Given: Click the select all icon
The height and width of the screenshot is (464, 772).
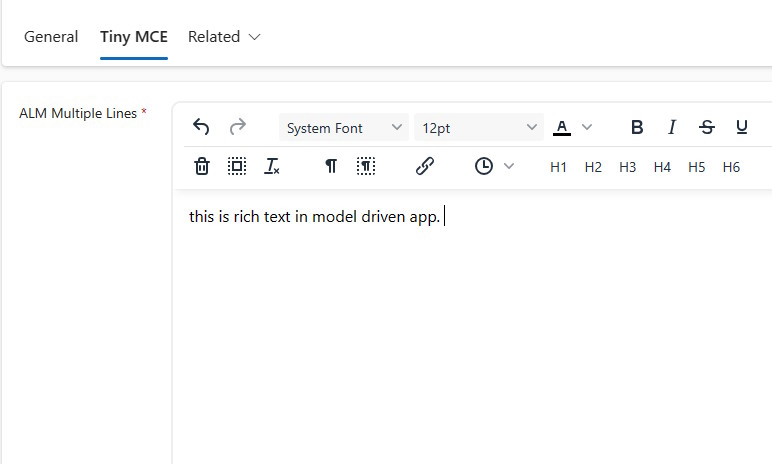Looking at the screenshot, I should pos(237,166).
